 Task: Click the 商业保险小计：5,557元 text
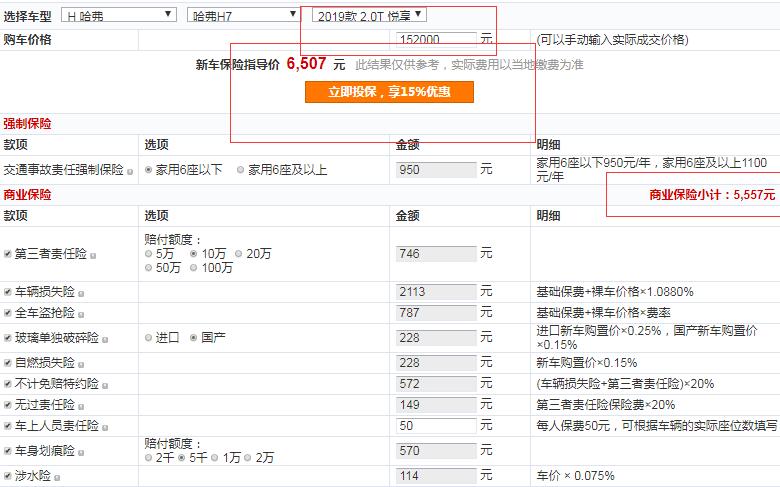click(x=712, y=195)
